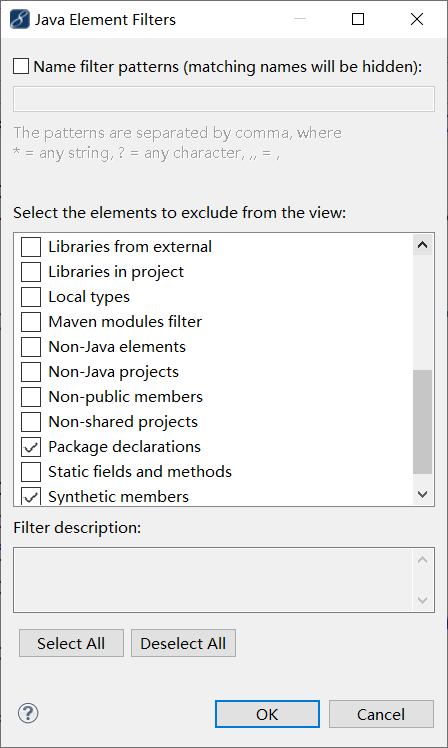The height and width of the screenshot is (748, 448).
Task: Confirm with the OK button
Action: [267, 714]
